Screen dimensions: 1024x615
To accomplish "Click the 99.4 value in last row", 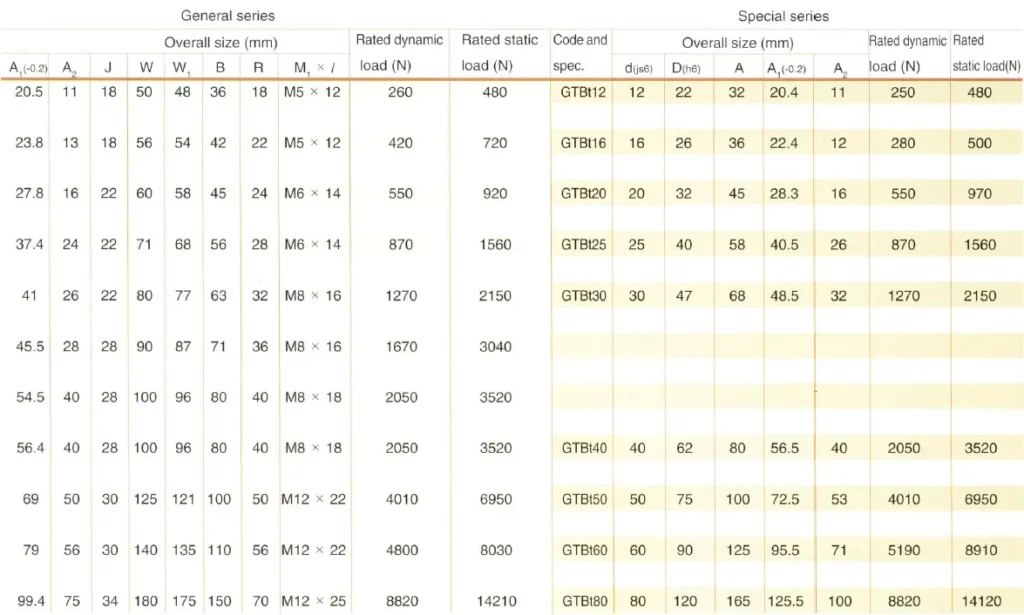I will pos(29,601).
